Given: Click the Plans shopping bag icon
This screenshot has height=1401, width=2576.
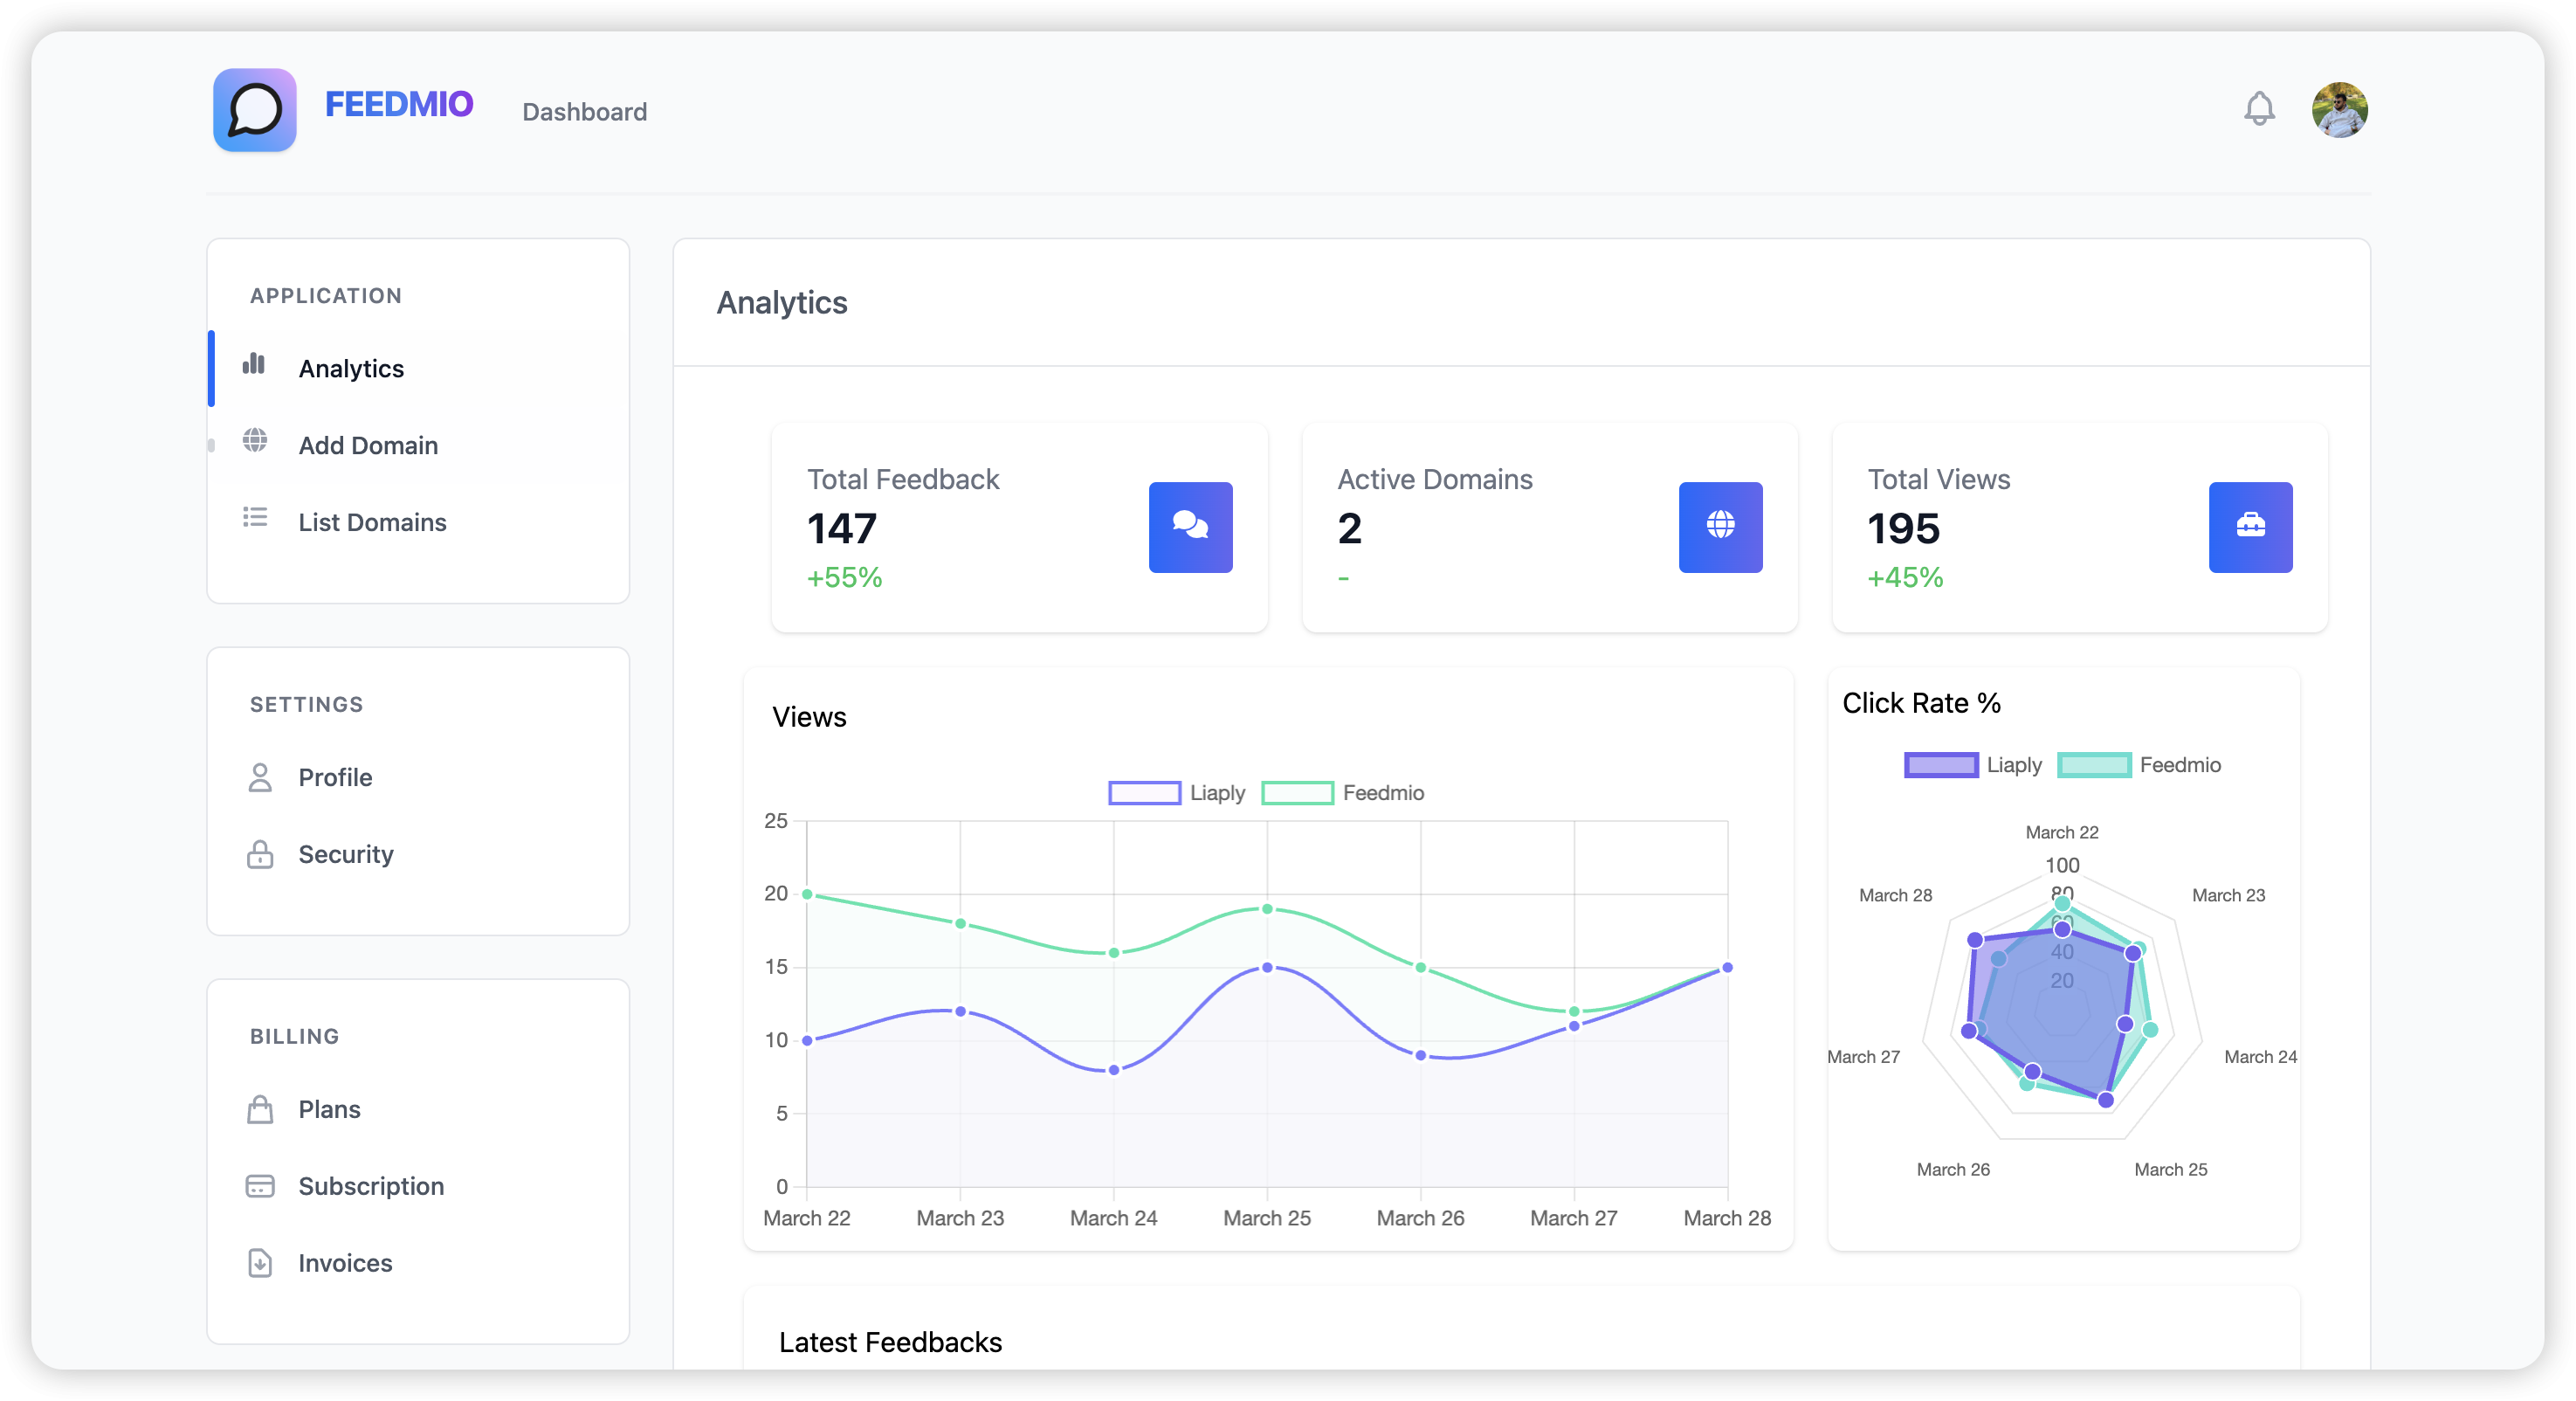Looking at the screenshot, I should 260,1109.
